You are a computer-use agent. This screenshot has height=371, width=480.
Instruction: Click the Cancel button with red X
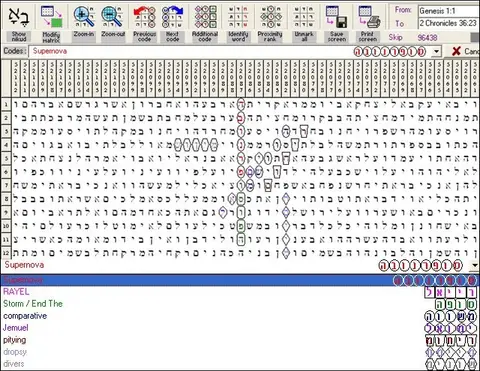[x=465, y=51]
